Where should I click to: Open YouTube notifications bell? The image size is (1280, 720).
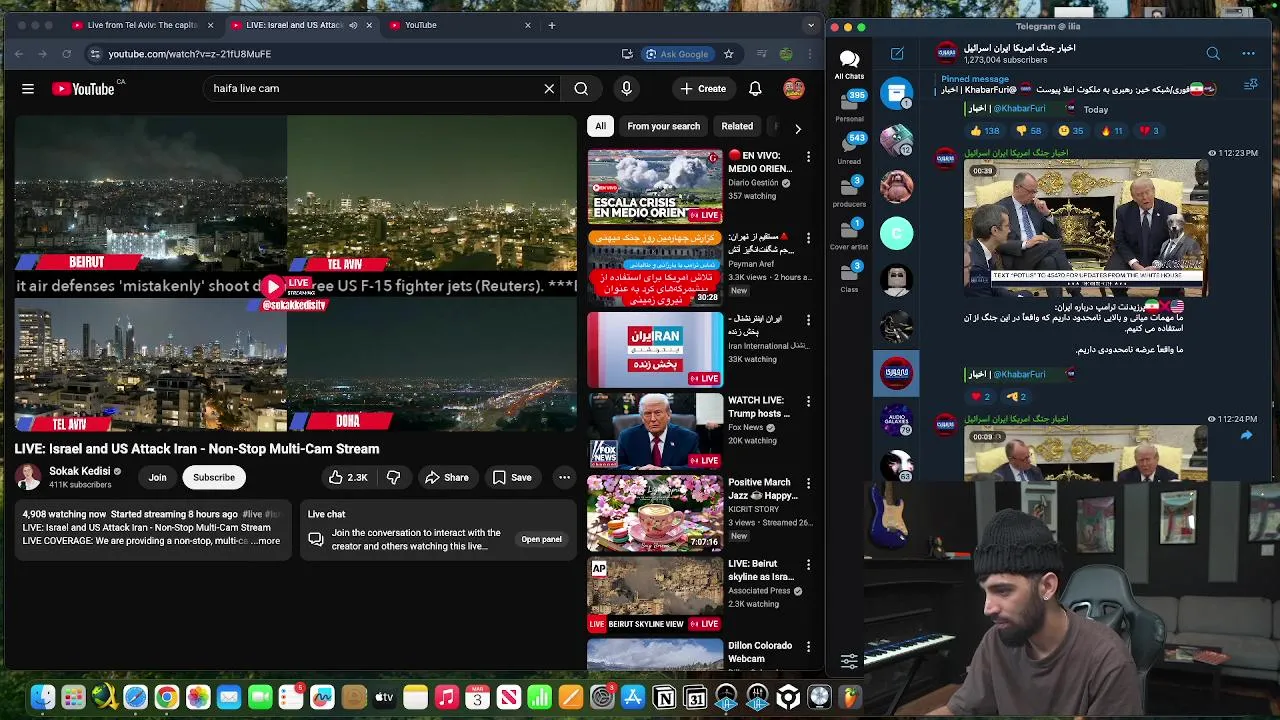pyautogui.click(x=755, y=89)
